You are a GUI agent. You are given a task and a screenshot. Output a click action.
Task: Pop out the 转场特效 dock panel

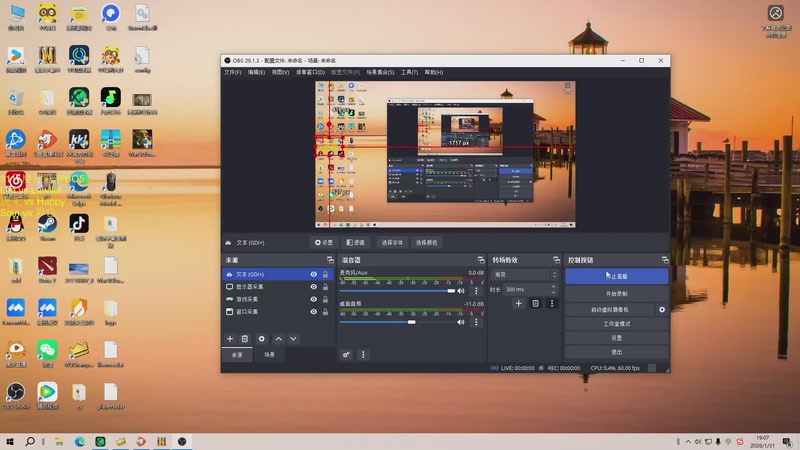[x=556, y=260]
